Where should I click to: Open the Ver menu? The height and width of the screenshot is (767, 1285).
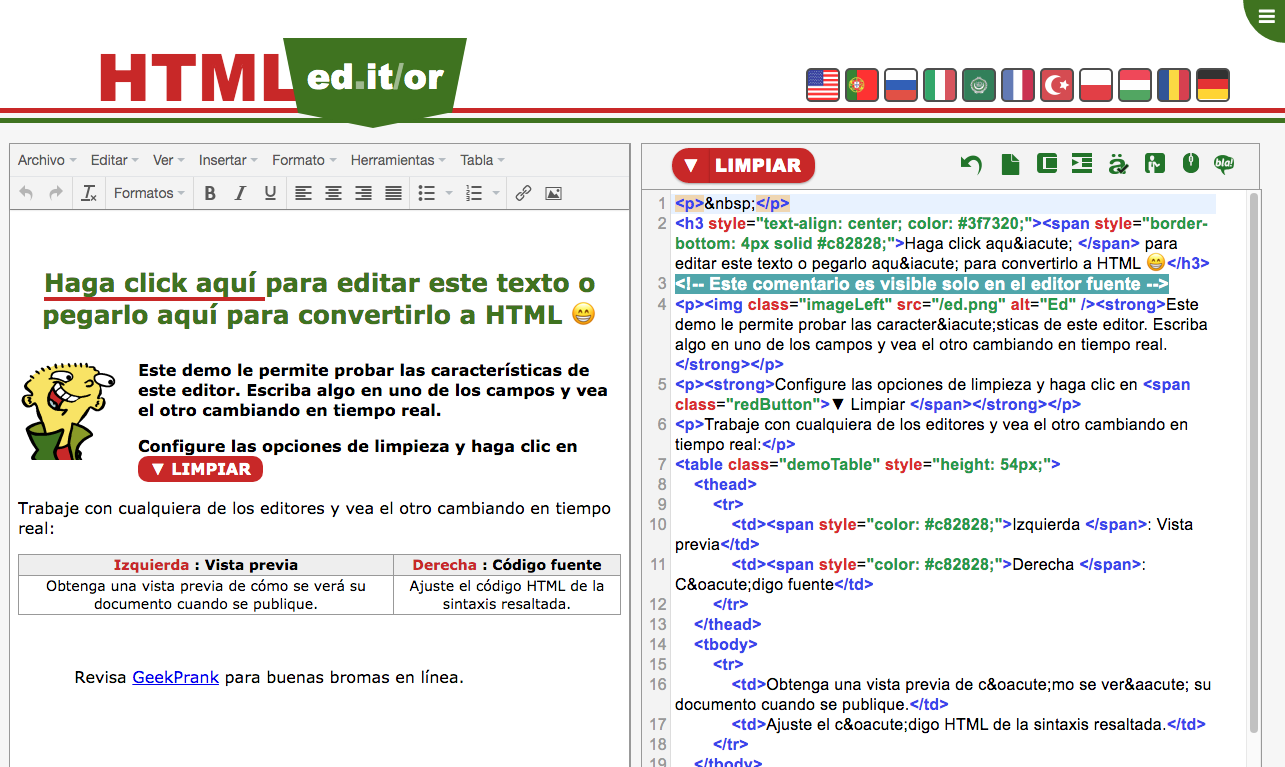point(168,160)
